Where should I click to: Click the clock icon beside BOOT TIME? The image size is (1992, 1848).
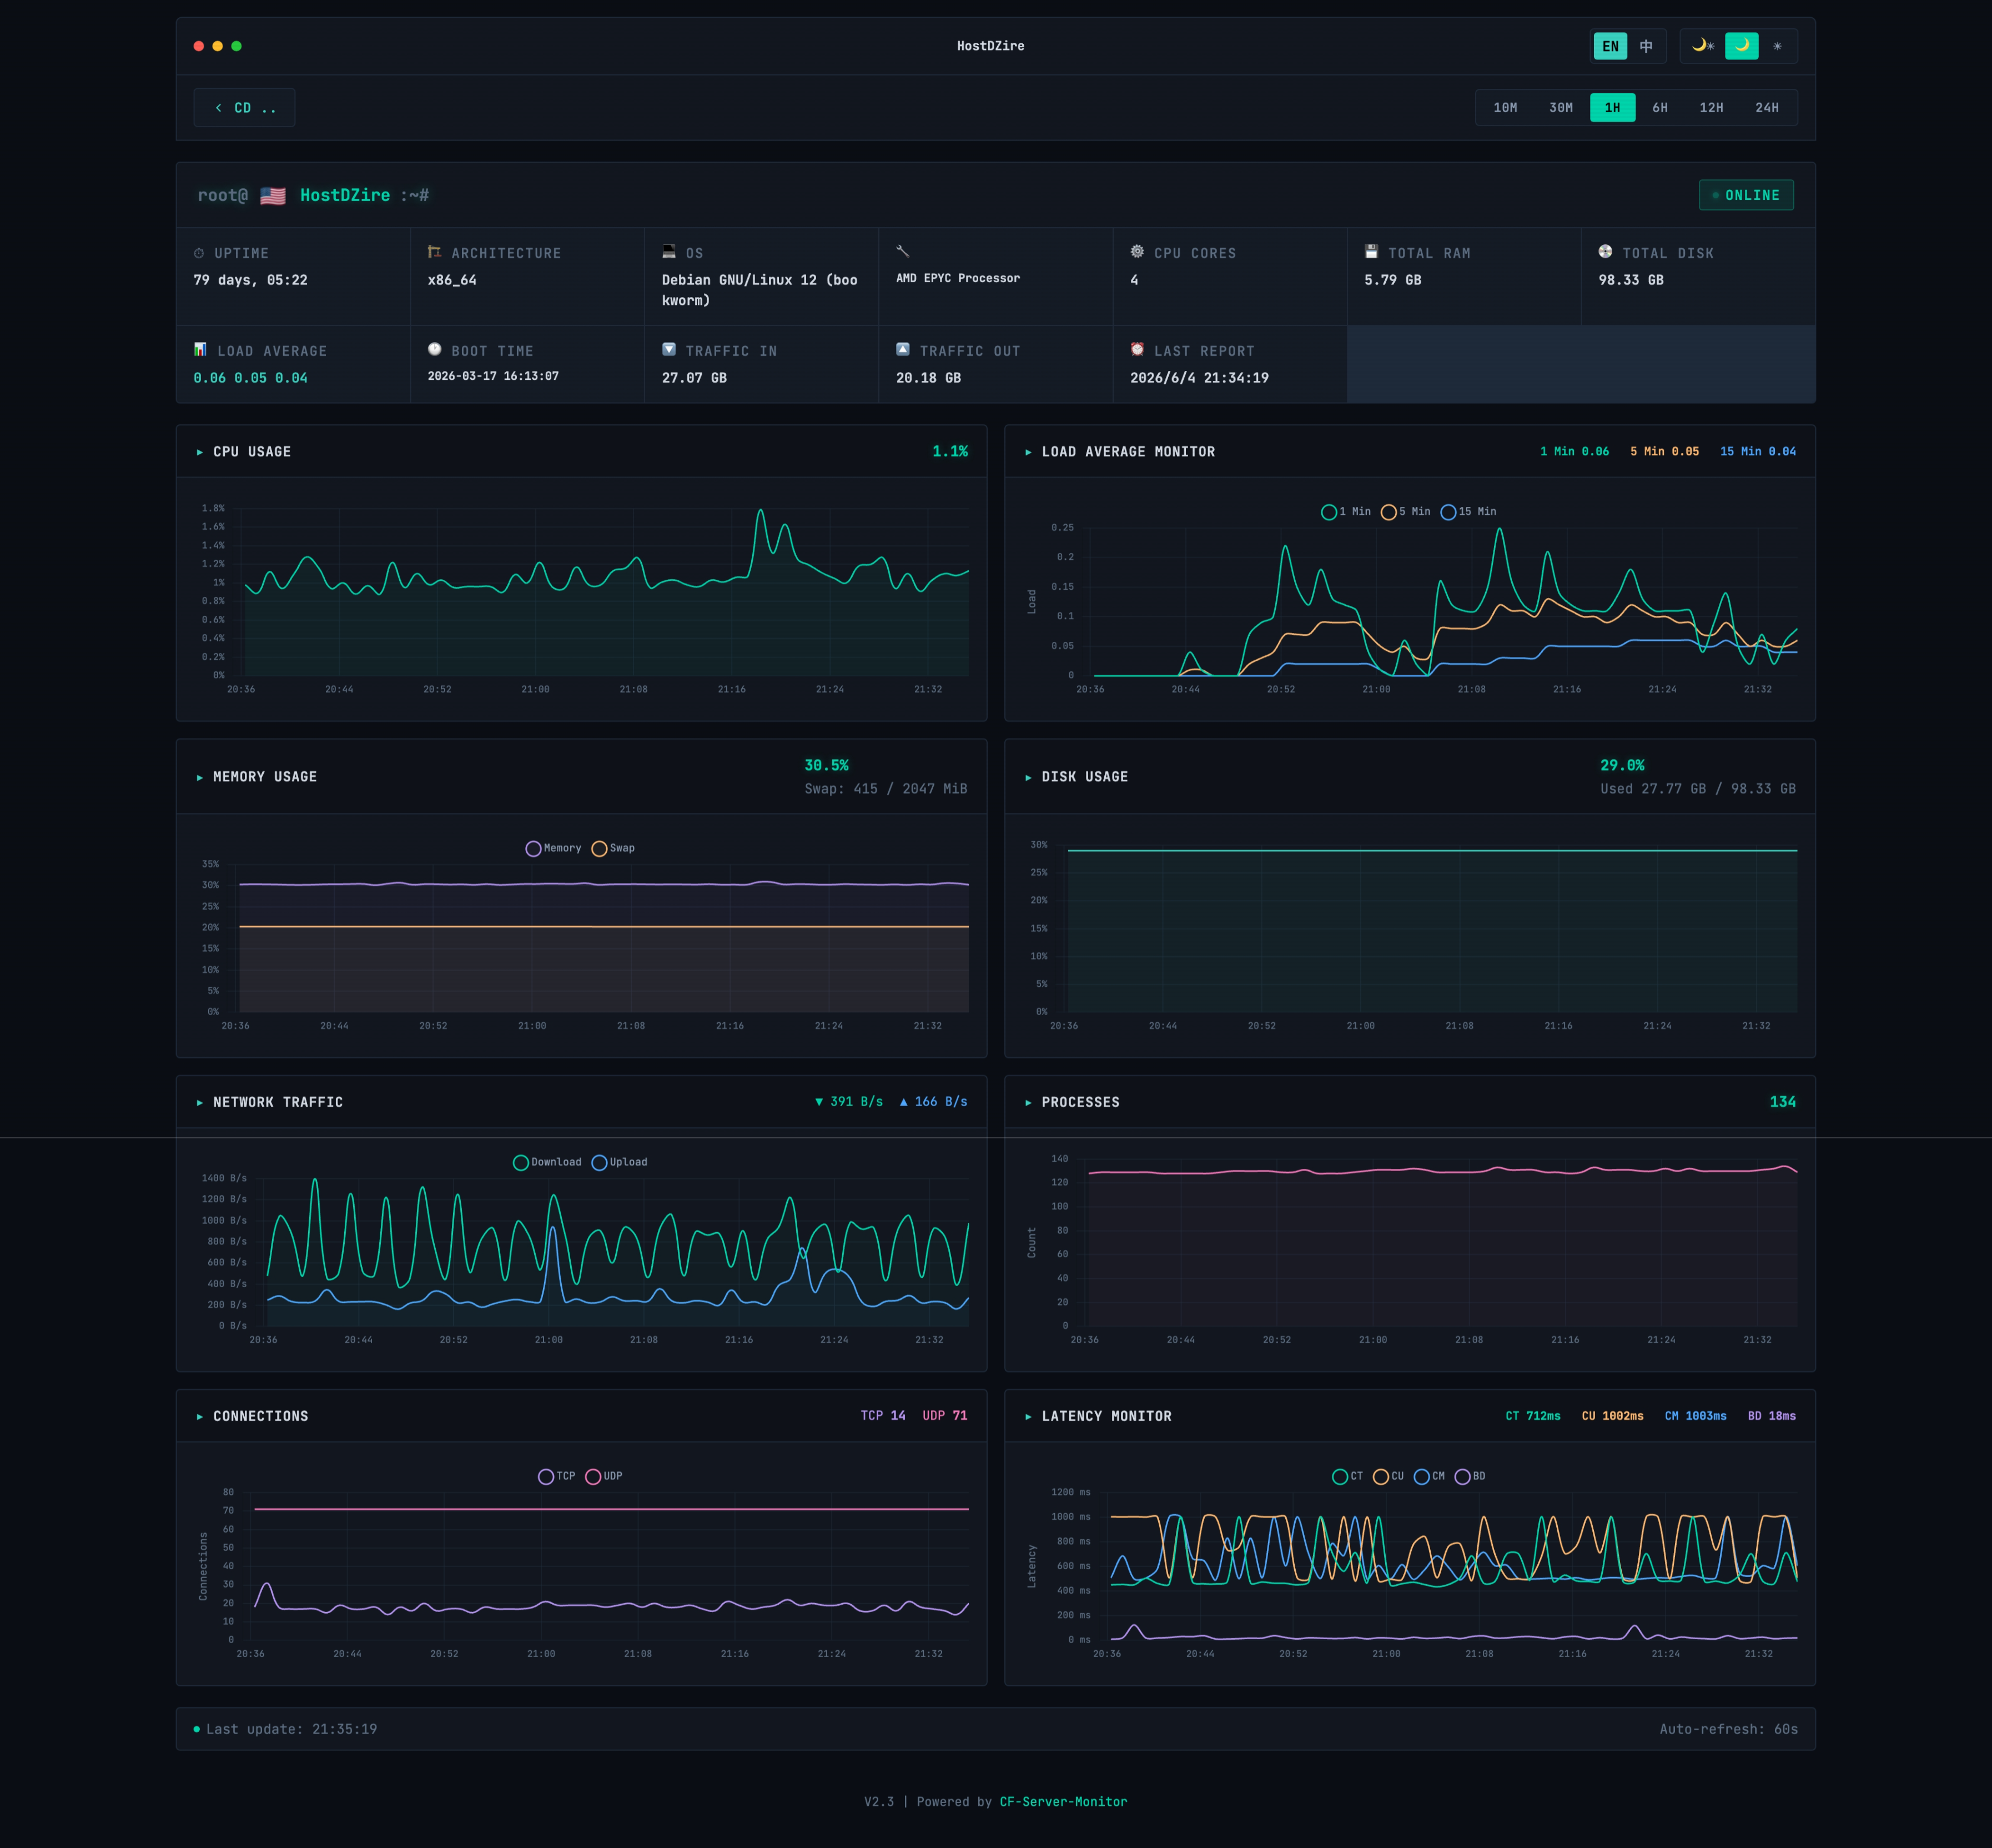tap(434, 349)
